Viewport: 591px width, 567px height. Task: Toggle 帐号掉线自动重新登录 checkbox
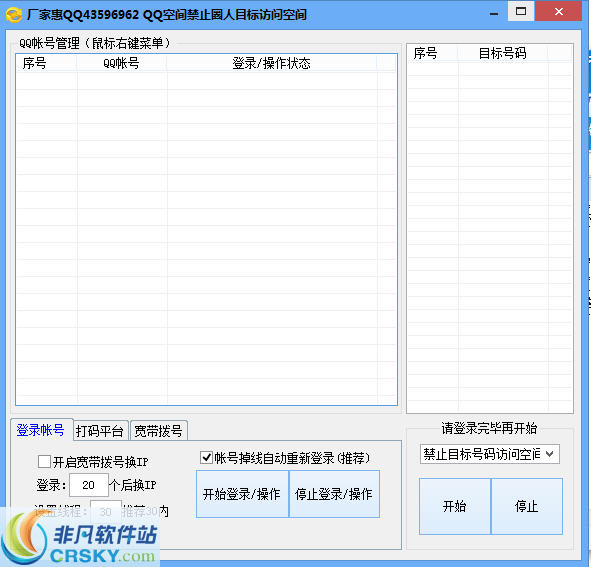point(207,458)
